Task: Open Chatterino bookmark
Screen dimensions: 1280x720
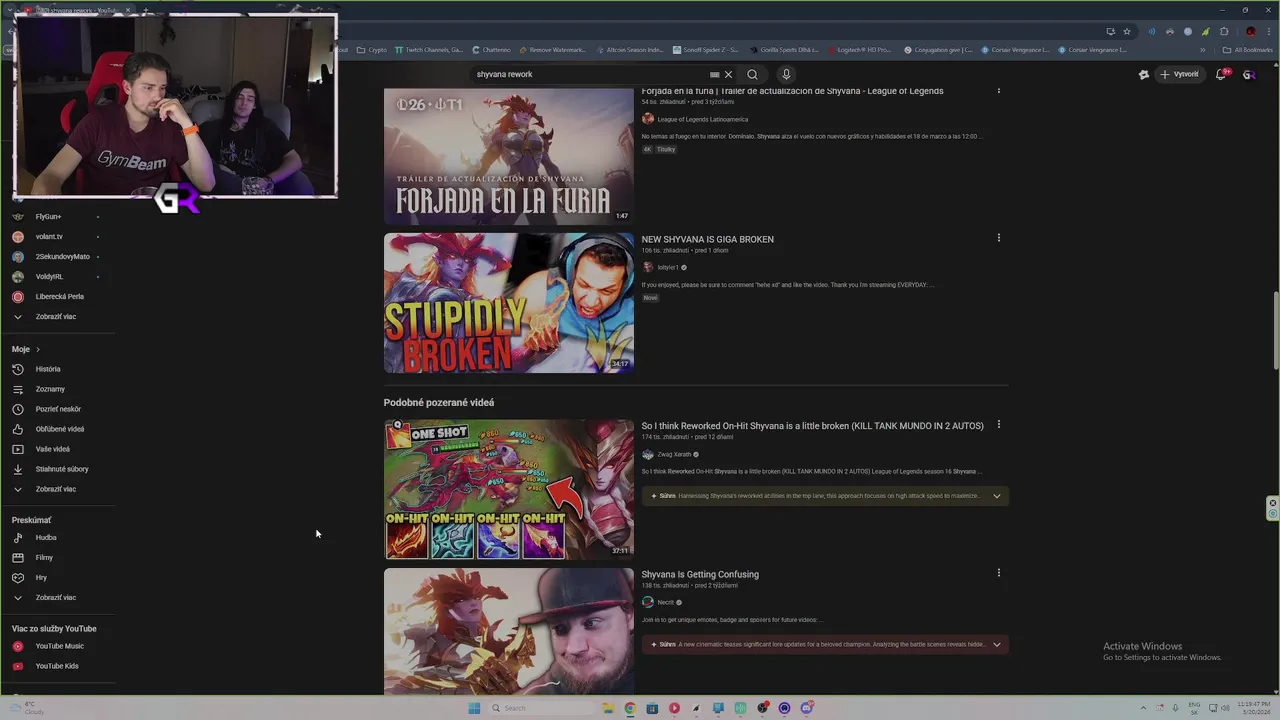Action: [x=490, y=50]
